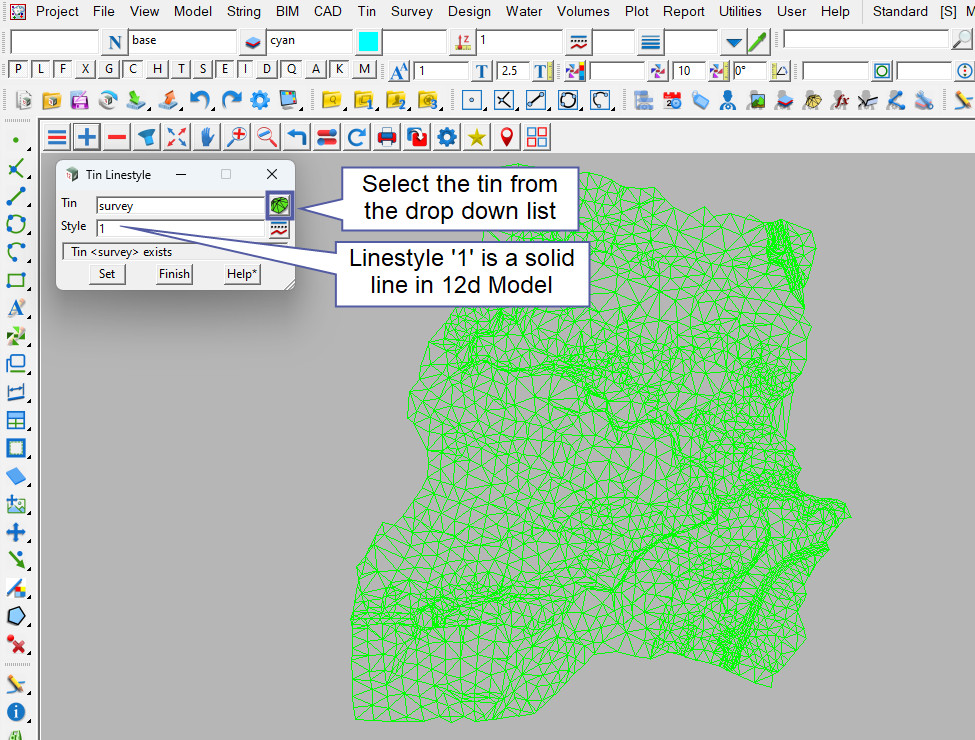This screenshot has width=975, height=740.
Task: Open the Tin menu
Action: (x=366, y=12)
